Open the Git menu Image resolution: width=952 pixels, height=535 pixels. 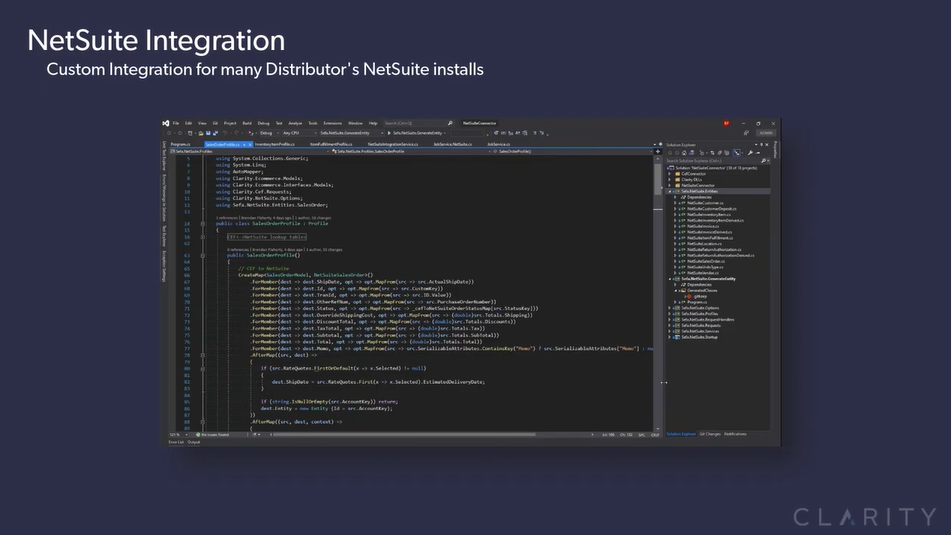pos(215,123)
